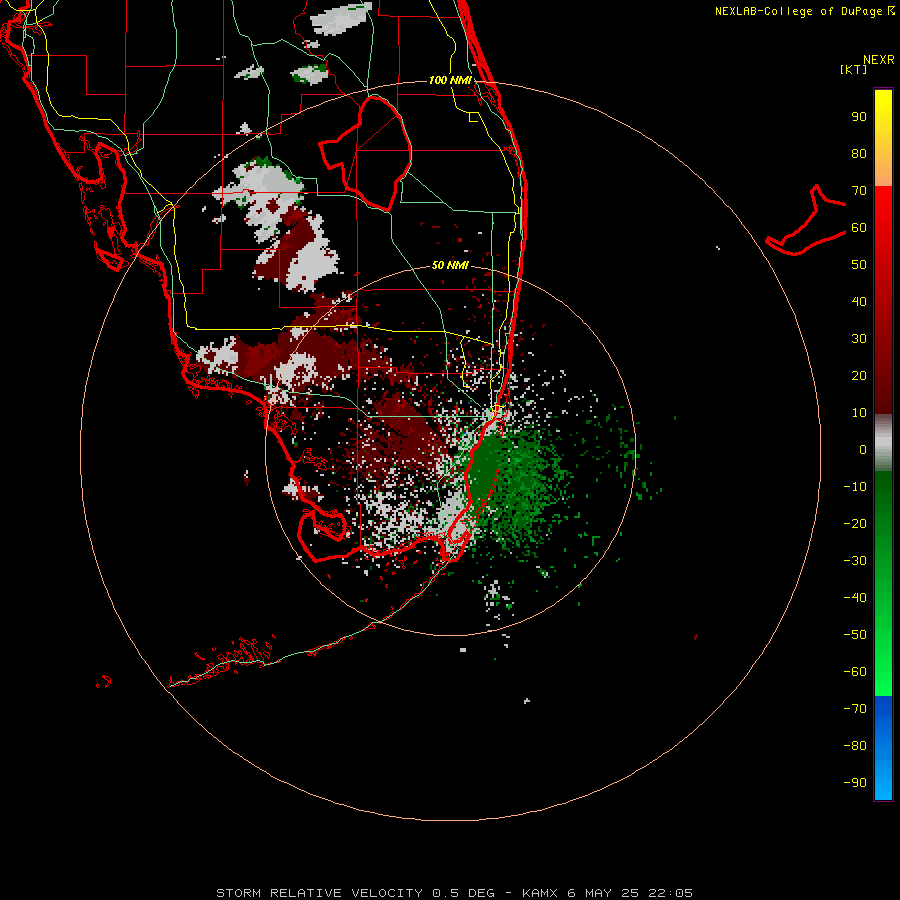This screenshot has height=900, width=900.
Task: Click the -70 value on the velocity scale
Action: coord(855,708)
